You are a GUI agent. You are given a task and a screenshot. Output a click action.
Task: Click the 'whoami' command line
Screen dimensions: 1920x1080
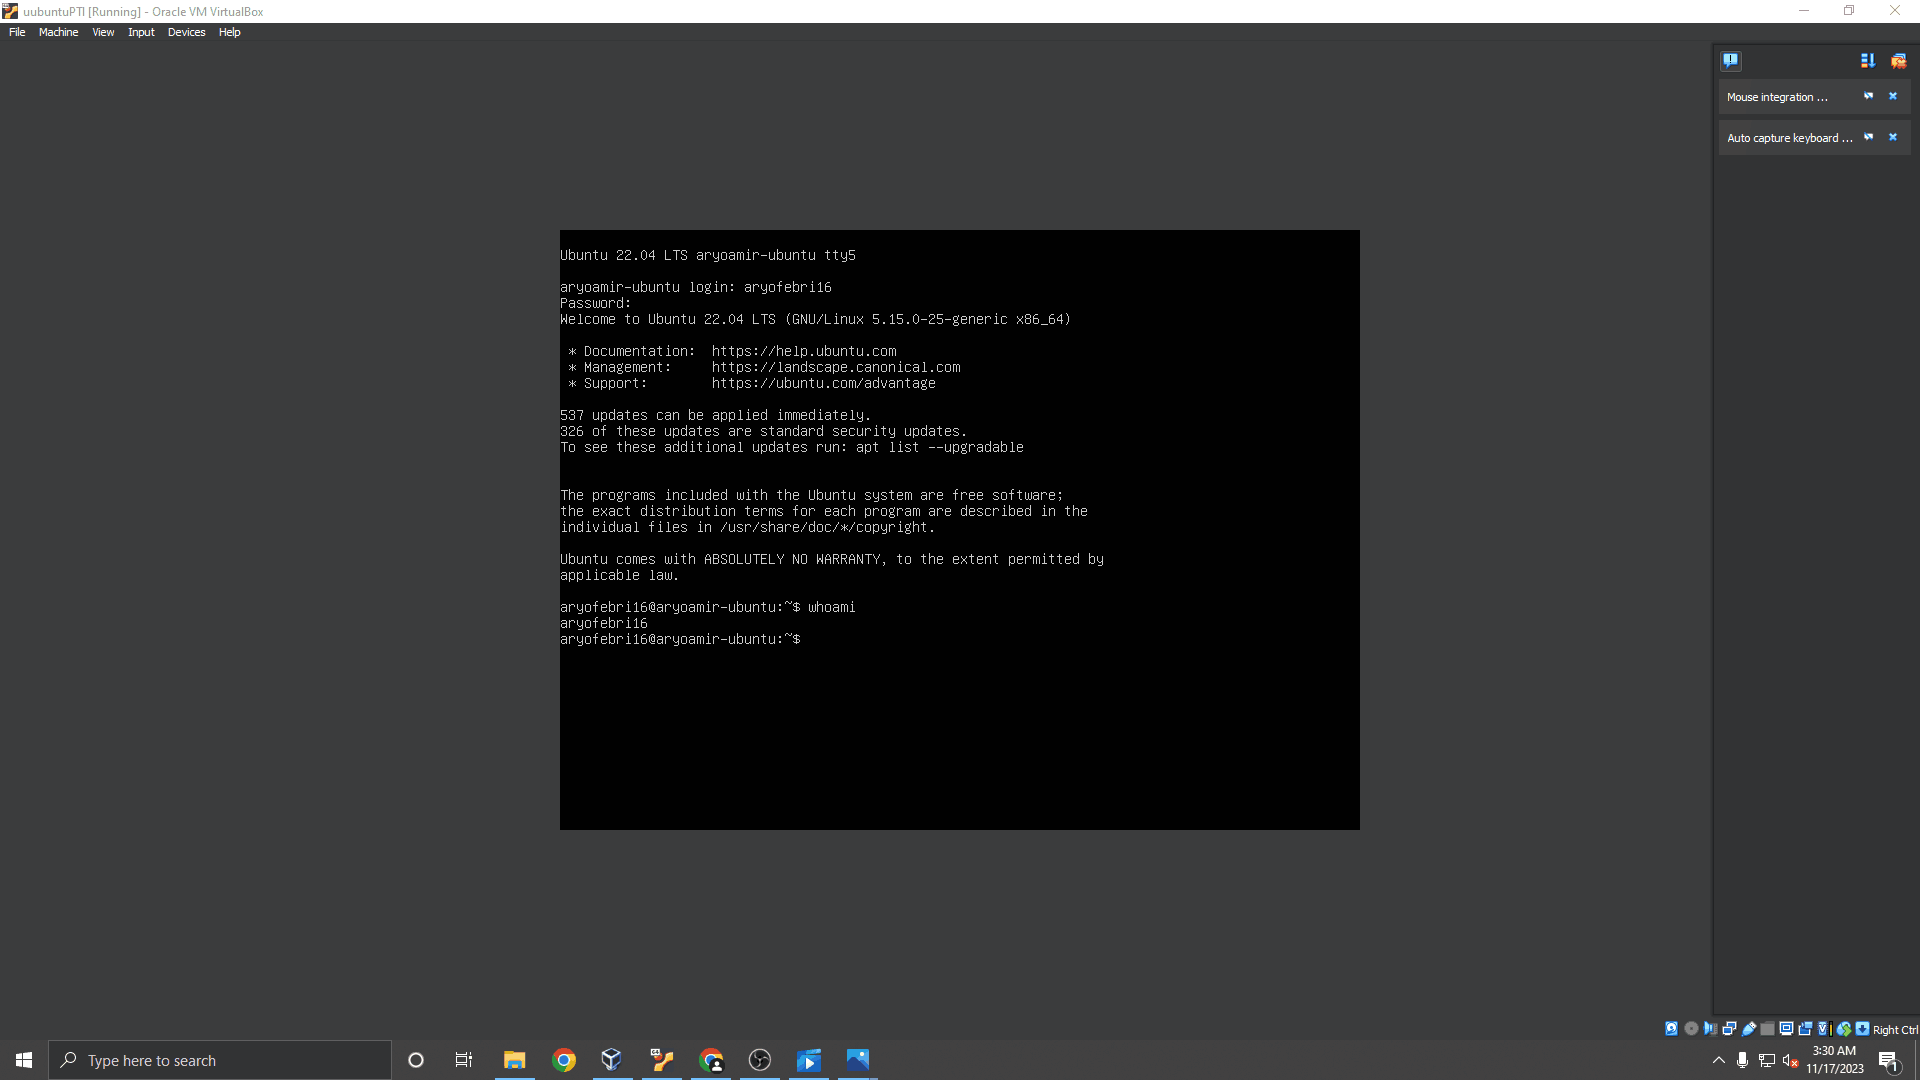click(708, 607)
